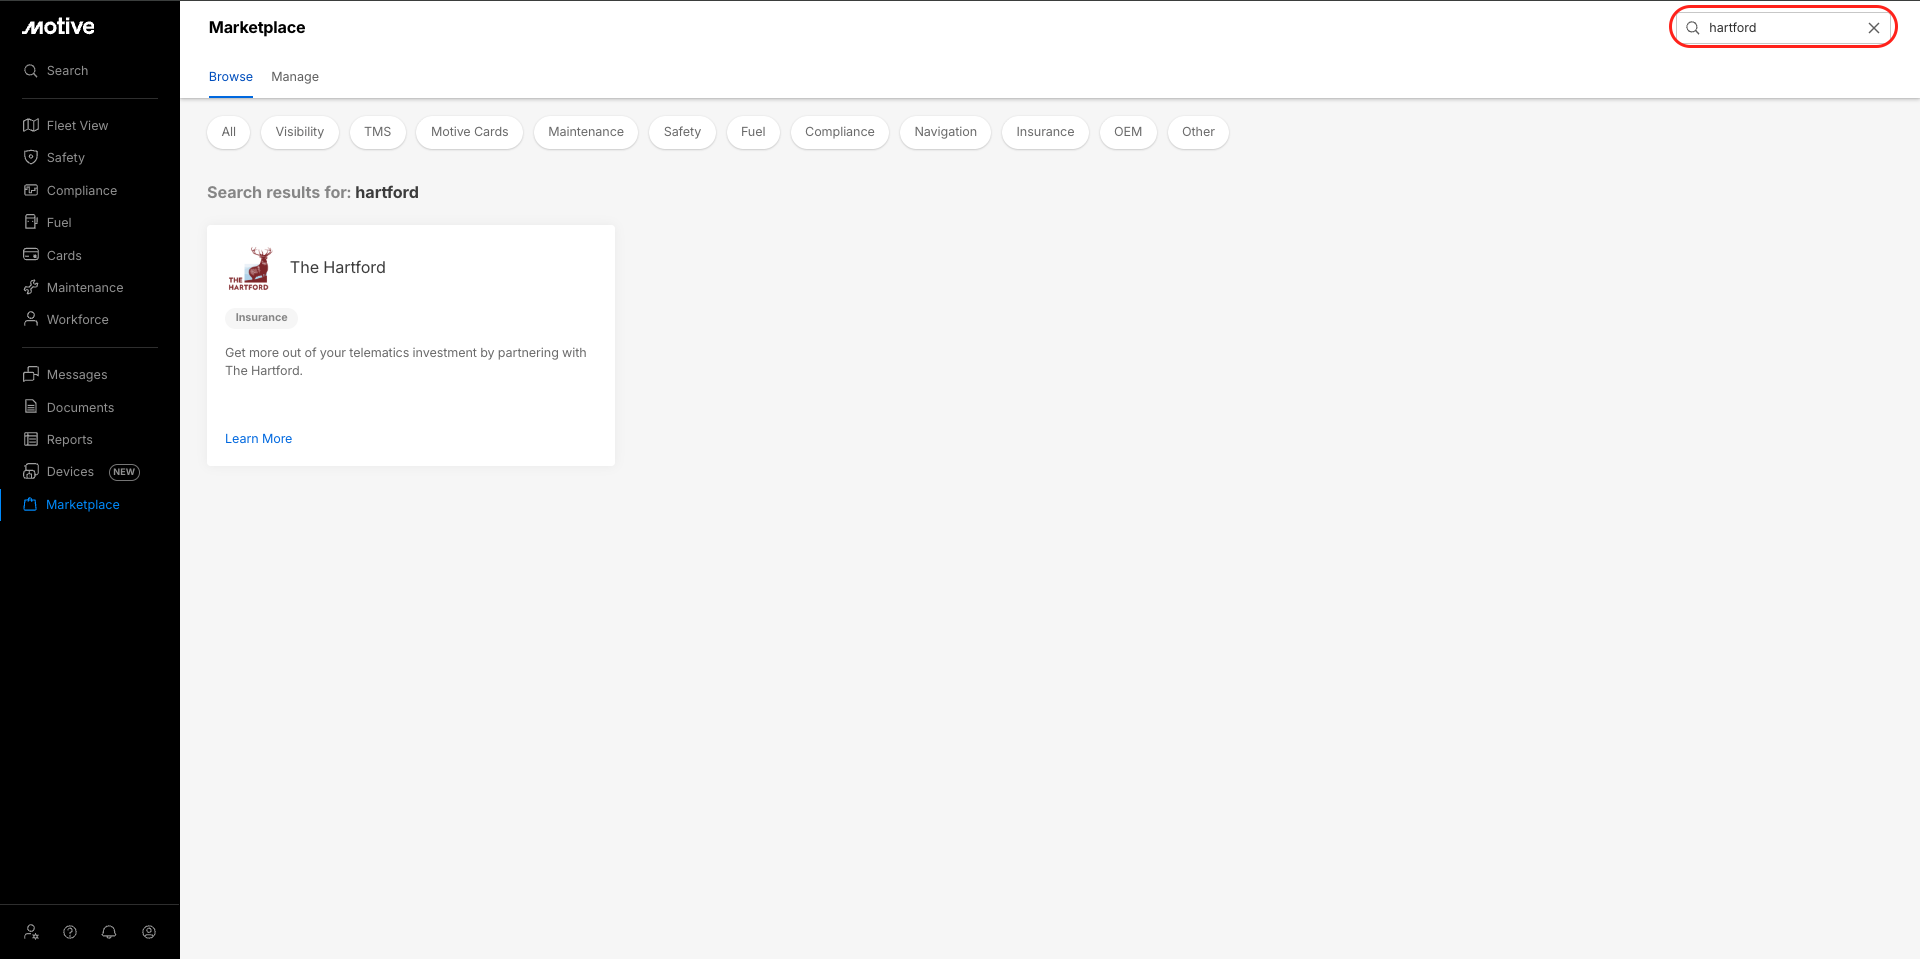Select the All category filter

click(x=229, y=132)
